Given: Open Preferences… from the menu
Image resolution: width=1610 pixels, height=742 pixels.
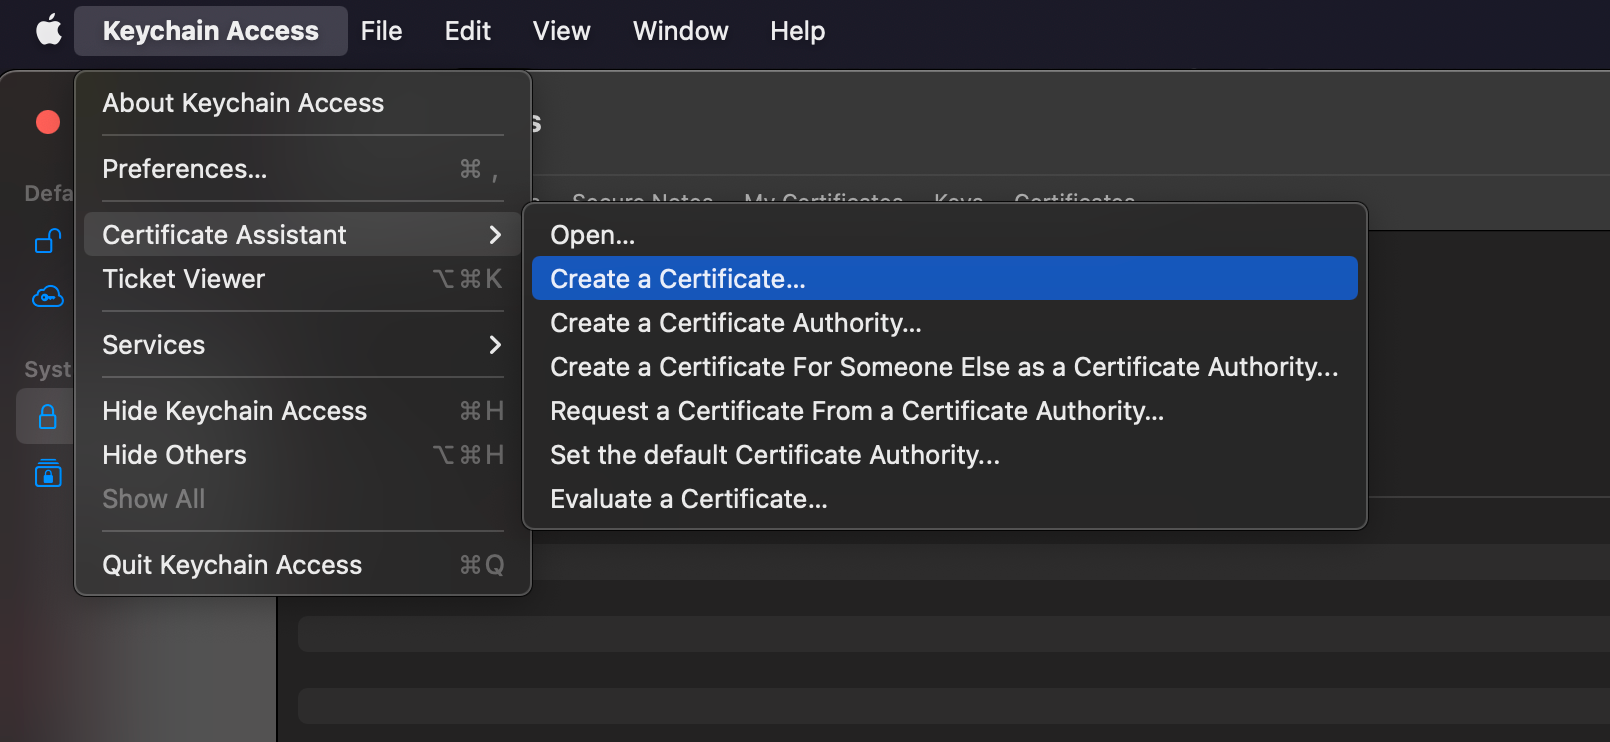Looking at the screenshot, I should (x=302, y=169).
